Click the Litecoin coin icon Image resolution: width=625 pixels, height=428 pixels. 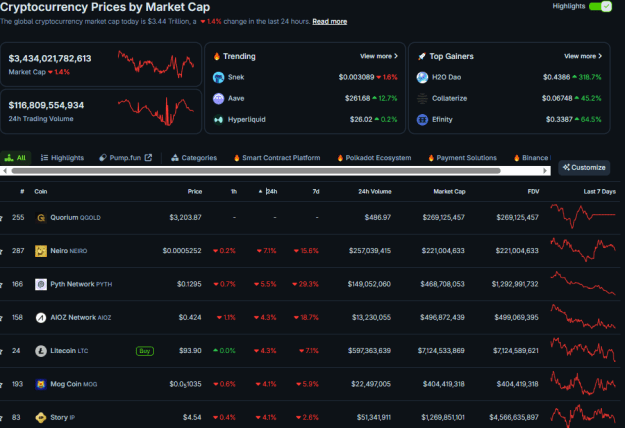[41, 351]
